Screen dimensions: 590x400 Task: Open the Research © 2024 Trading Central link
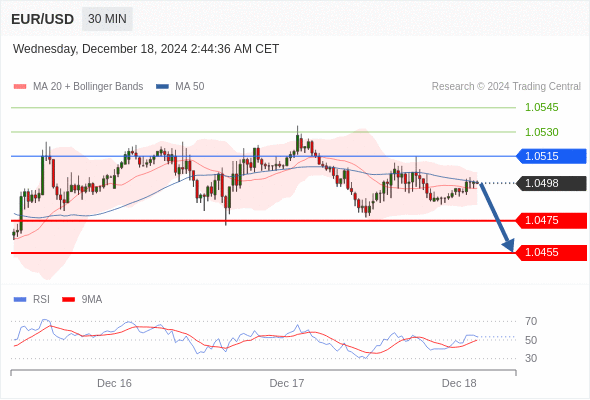click(x=506, y=87)
